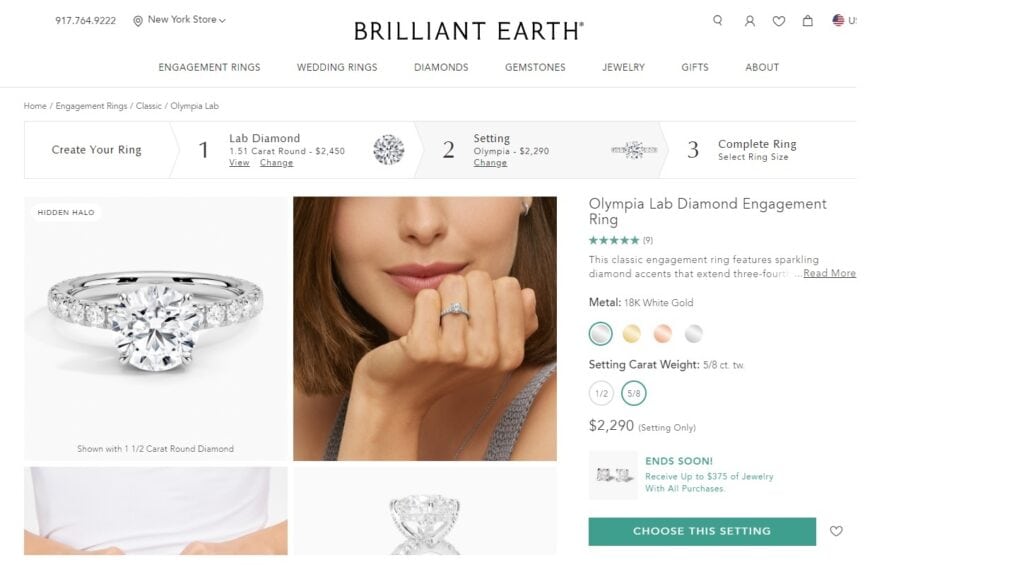Click the location pin store icon
The height and width of the screenshot is (577, 1024).
coord(138,20)
